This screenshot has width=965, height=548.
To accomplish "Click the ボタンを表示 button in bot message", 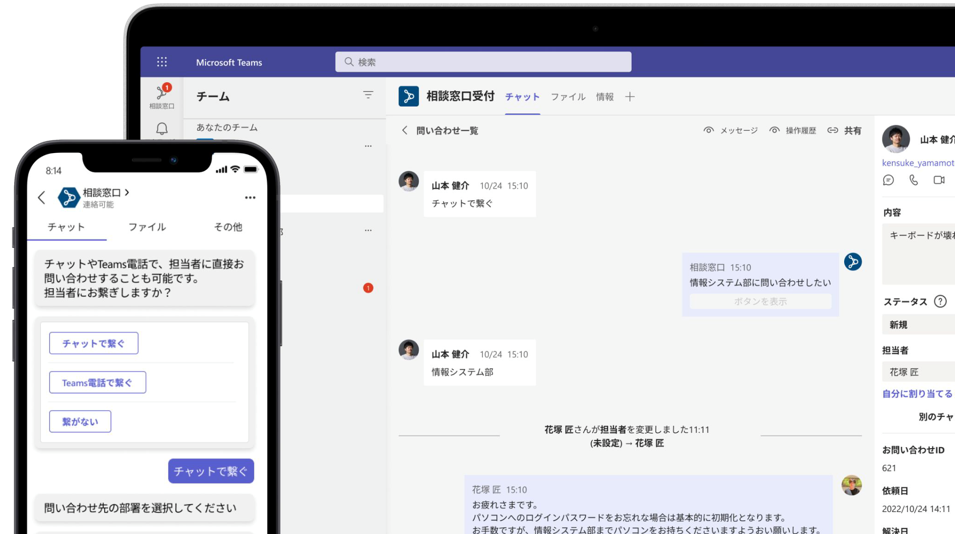I will [761, 301].
